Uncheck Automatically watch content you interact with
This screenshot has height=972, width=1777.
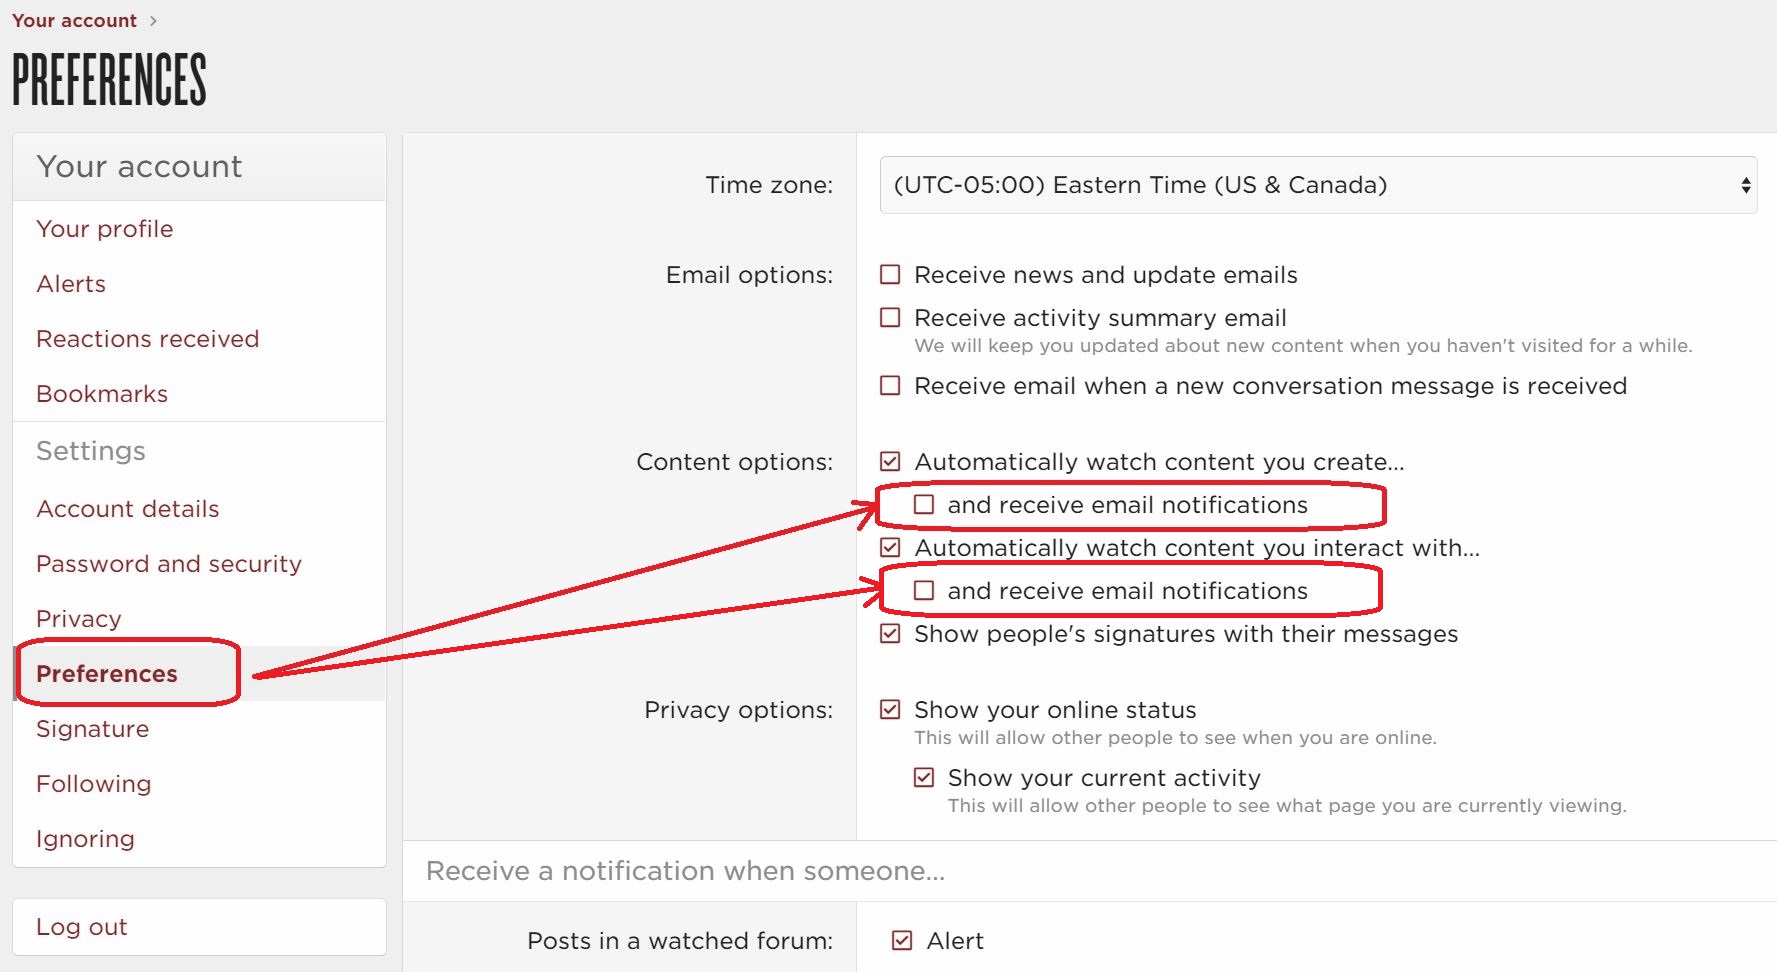pos(890,548)
